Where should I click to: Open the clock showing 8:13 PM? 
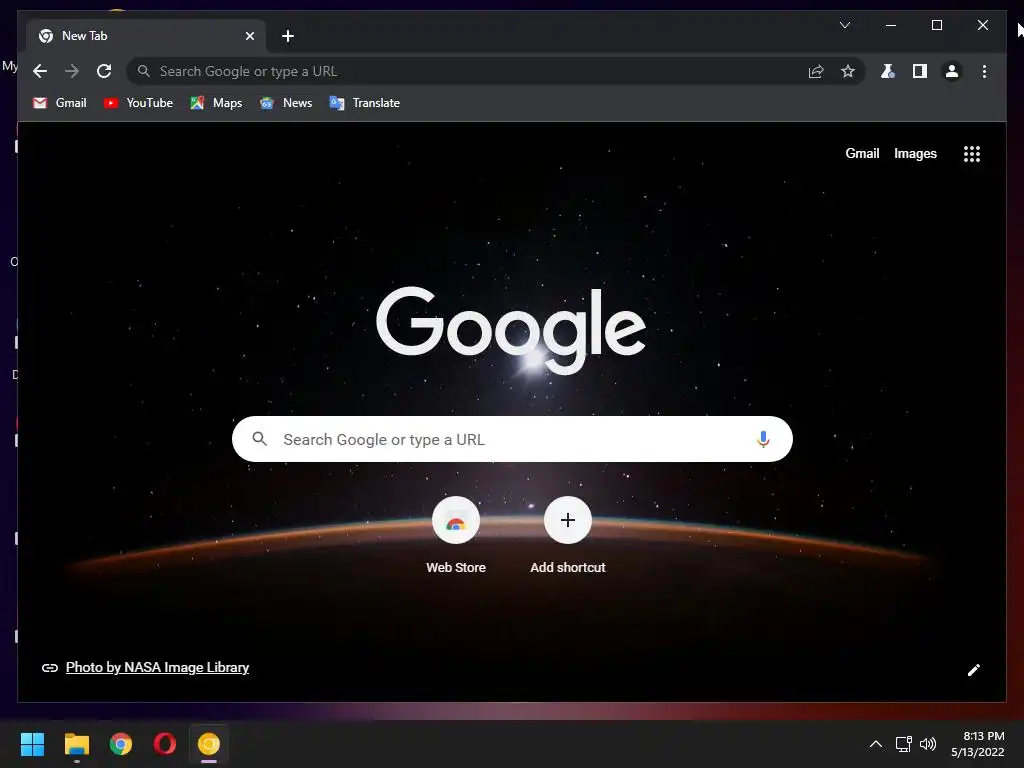click(x=977, y=744)
